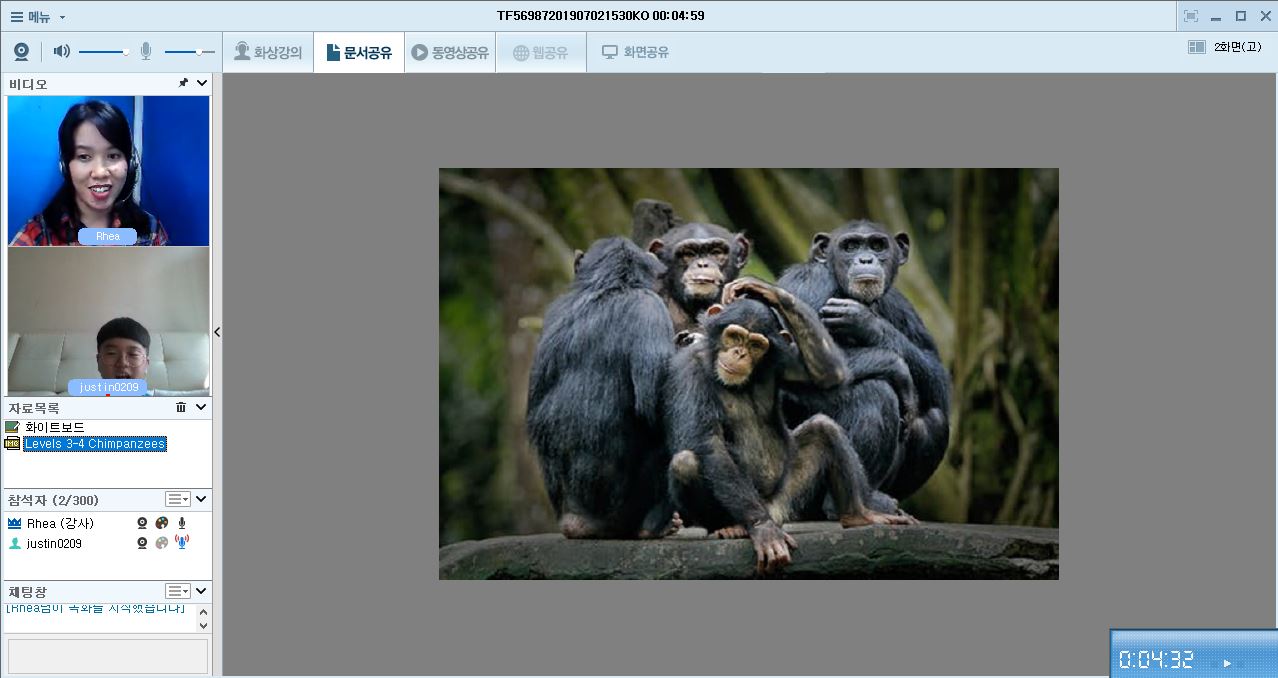This screenshot has width=1278, height=678.
Task: Pin the 비디오 video panel
Action: point(183,84)
